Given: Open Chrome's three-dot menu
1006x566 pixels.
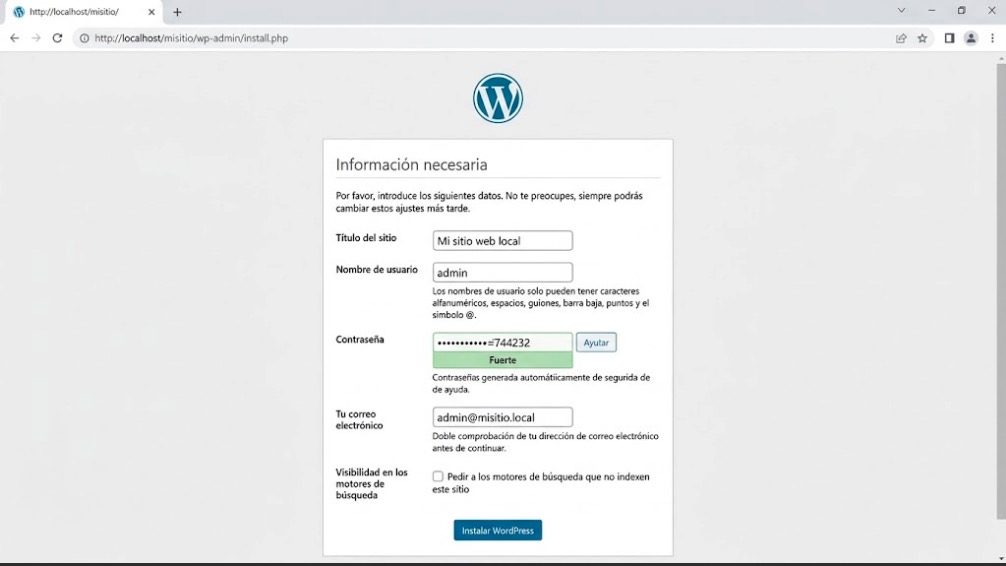Looking at the screenshot, I should tap(993, 39).
